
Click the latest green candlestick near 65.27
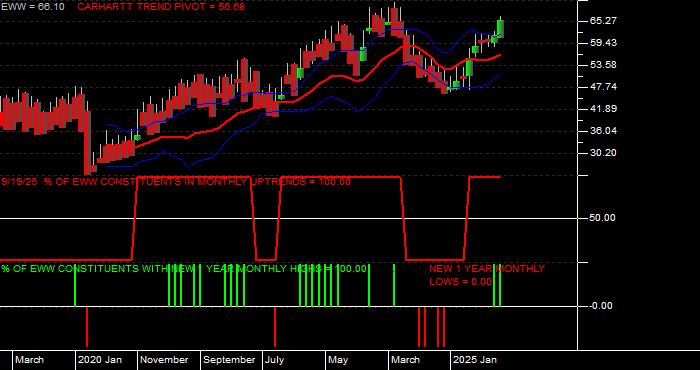[500, 28]
